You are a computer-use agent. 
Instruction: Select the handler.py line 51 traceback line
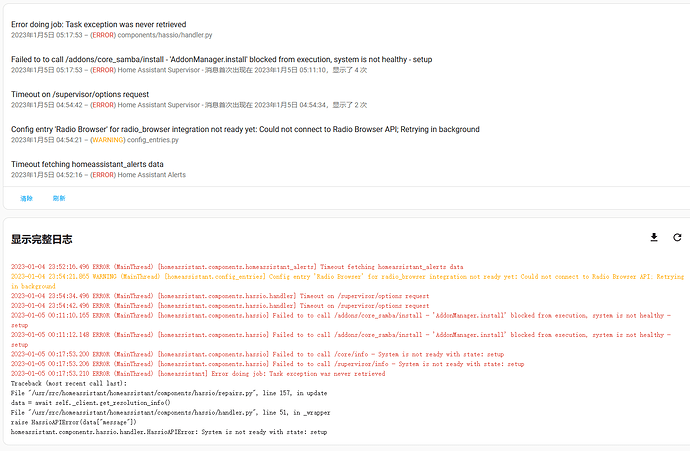point(170,412)
